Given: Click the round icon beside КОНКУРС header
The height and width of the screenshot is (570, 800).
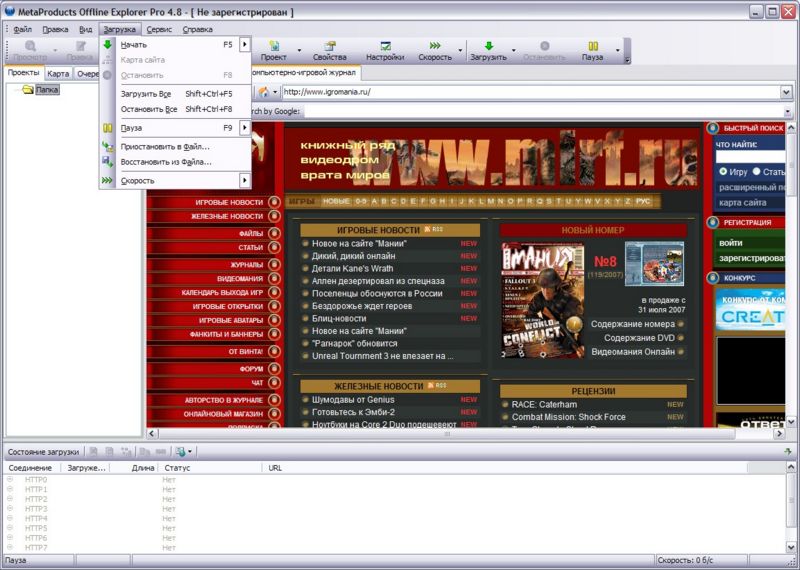Looking at the screenshot, I should [712, 278].
